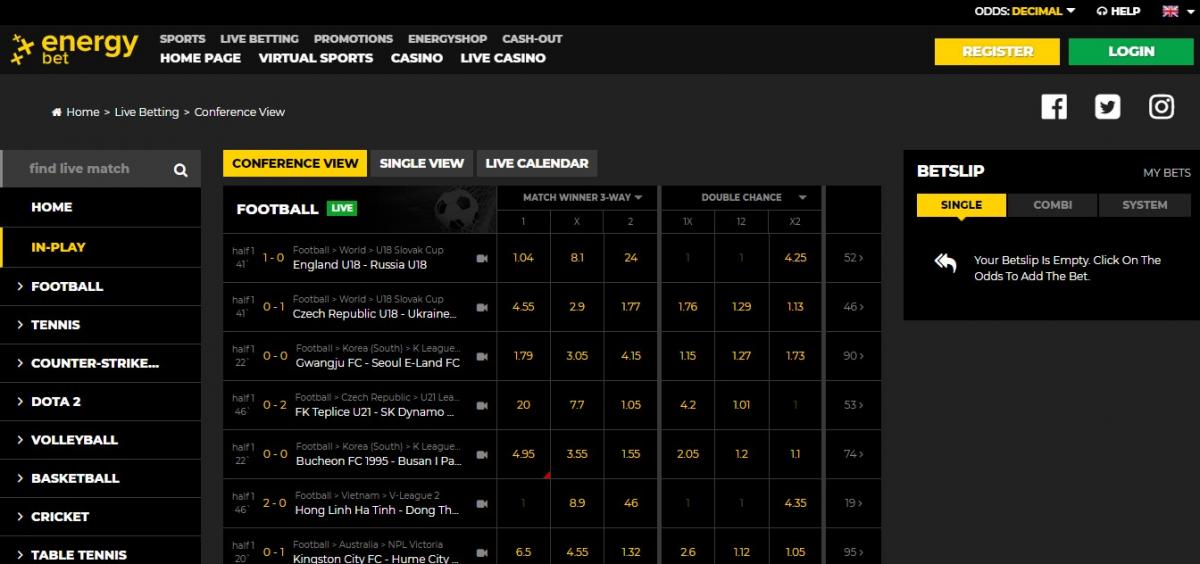Viewport: 1200px width, 564px height.
Task: Open Kingston City FC - Hume City match
Action: pos(377,559)
